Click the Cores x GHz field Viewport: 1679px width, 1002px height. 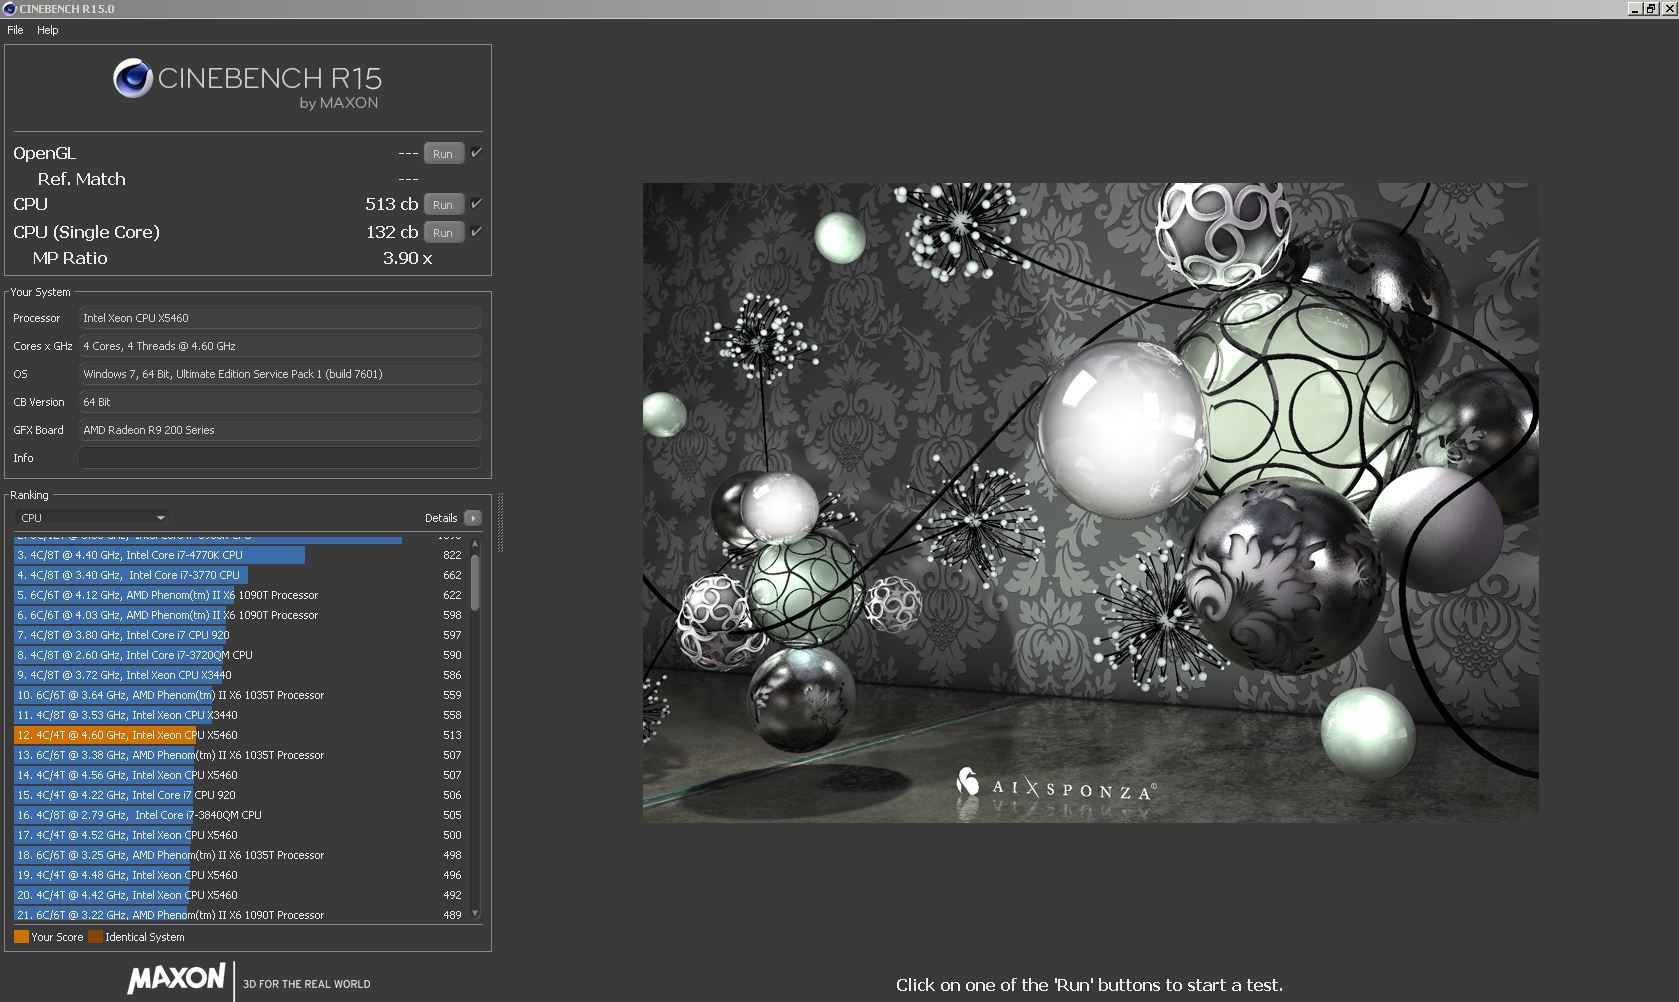pos(280,346)
